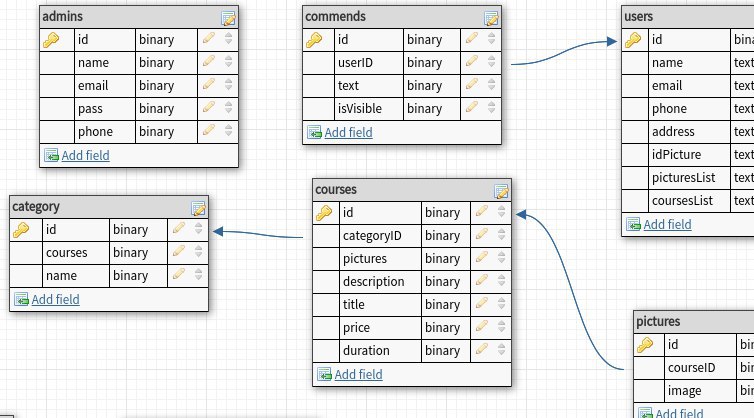This screenshot has height=418, width=754.
Task: Select the category table header
Action: coord(109,207)
